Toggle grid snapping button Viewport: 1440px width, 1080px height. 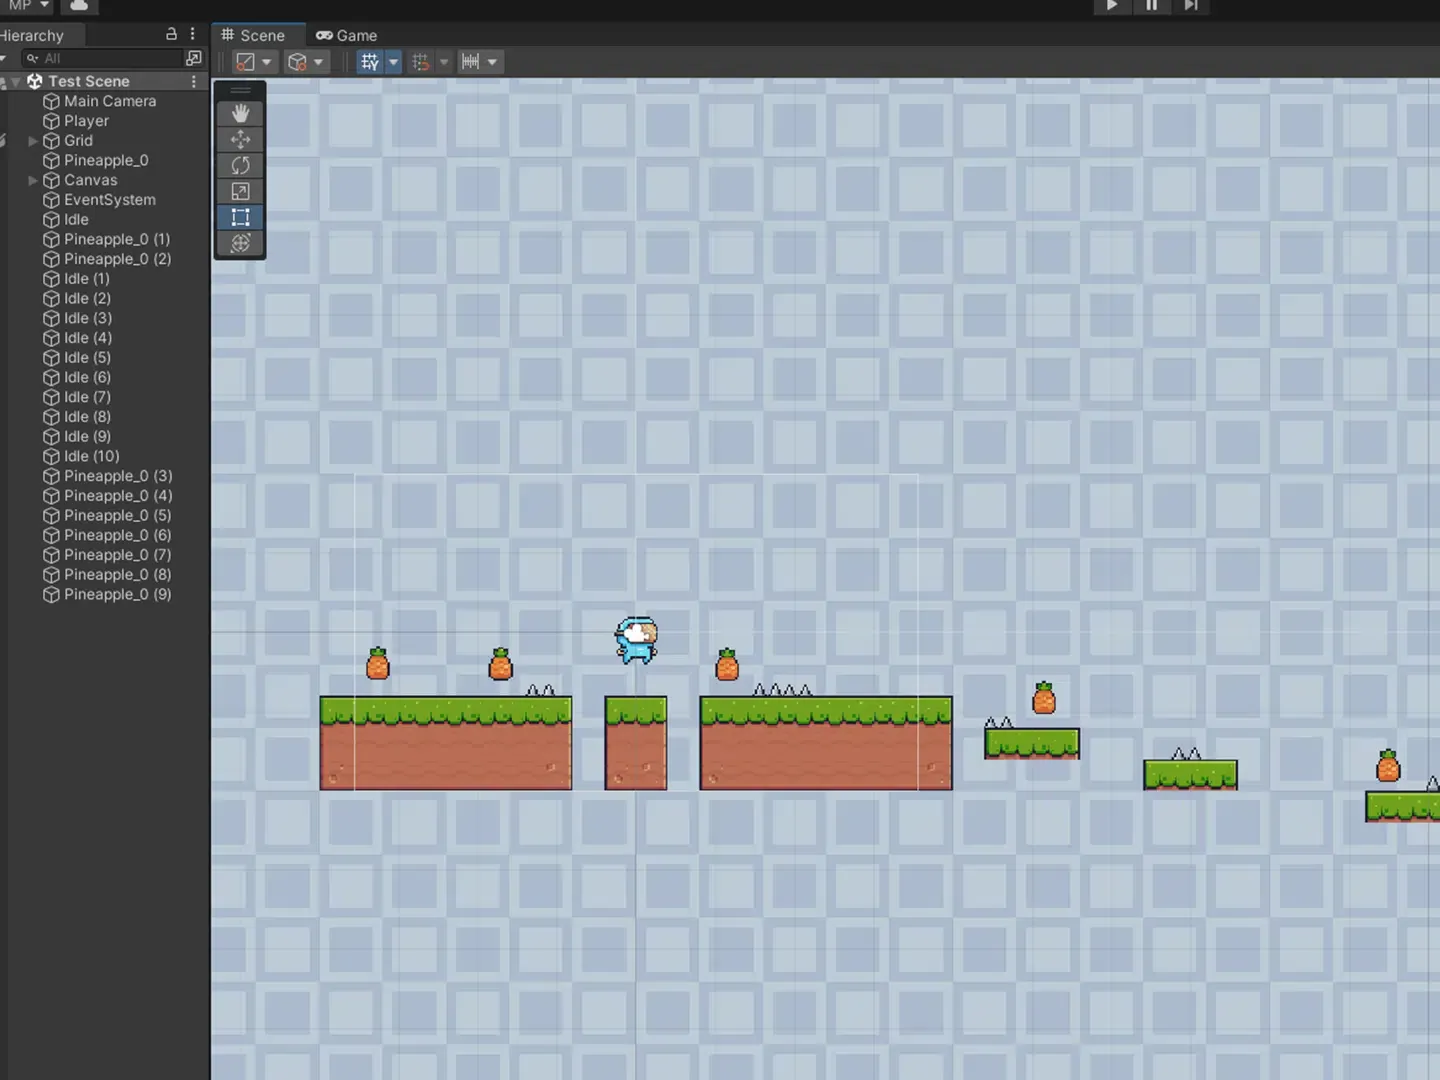421,62
